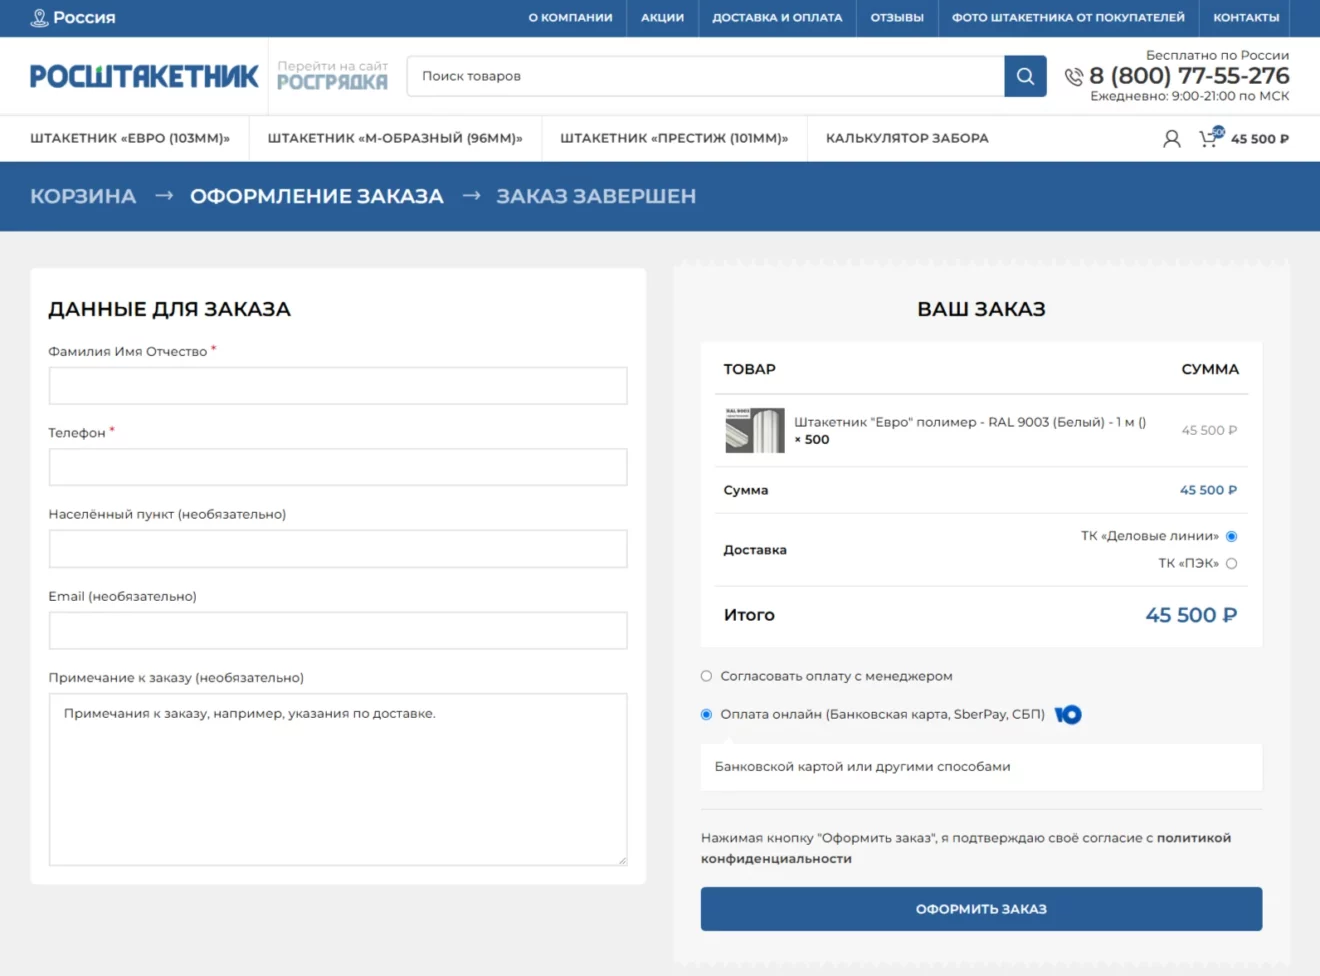Click the Фамилия Имя Отчество field
Image resolution: width=1320 pixels, height=976 pixels.
click(338, 386)
